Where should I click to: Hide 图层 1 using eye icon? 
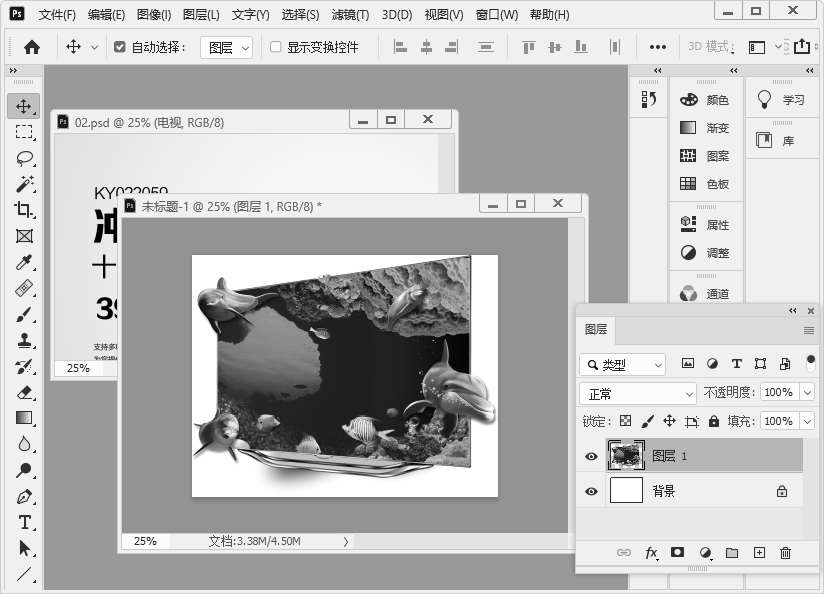click(591, 456)
